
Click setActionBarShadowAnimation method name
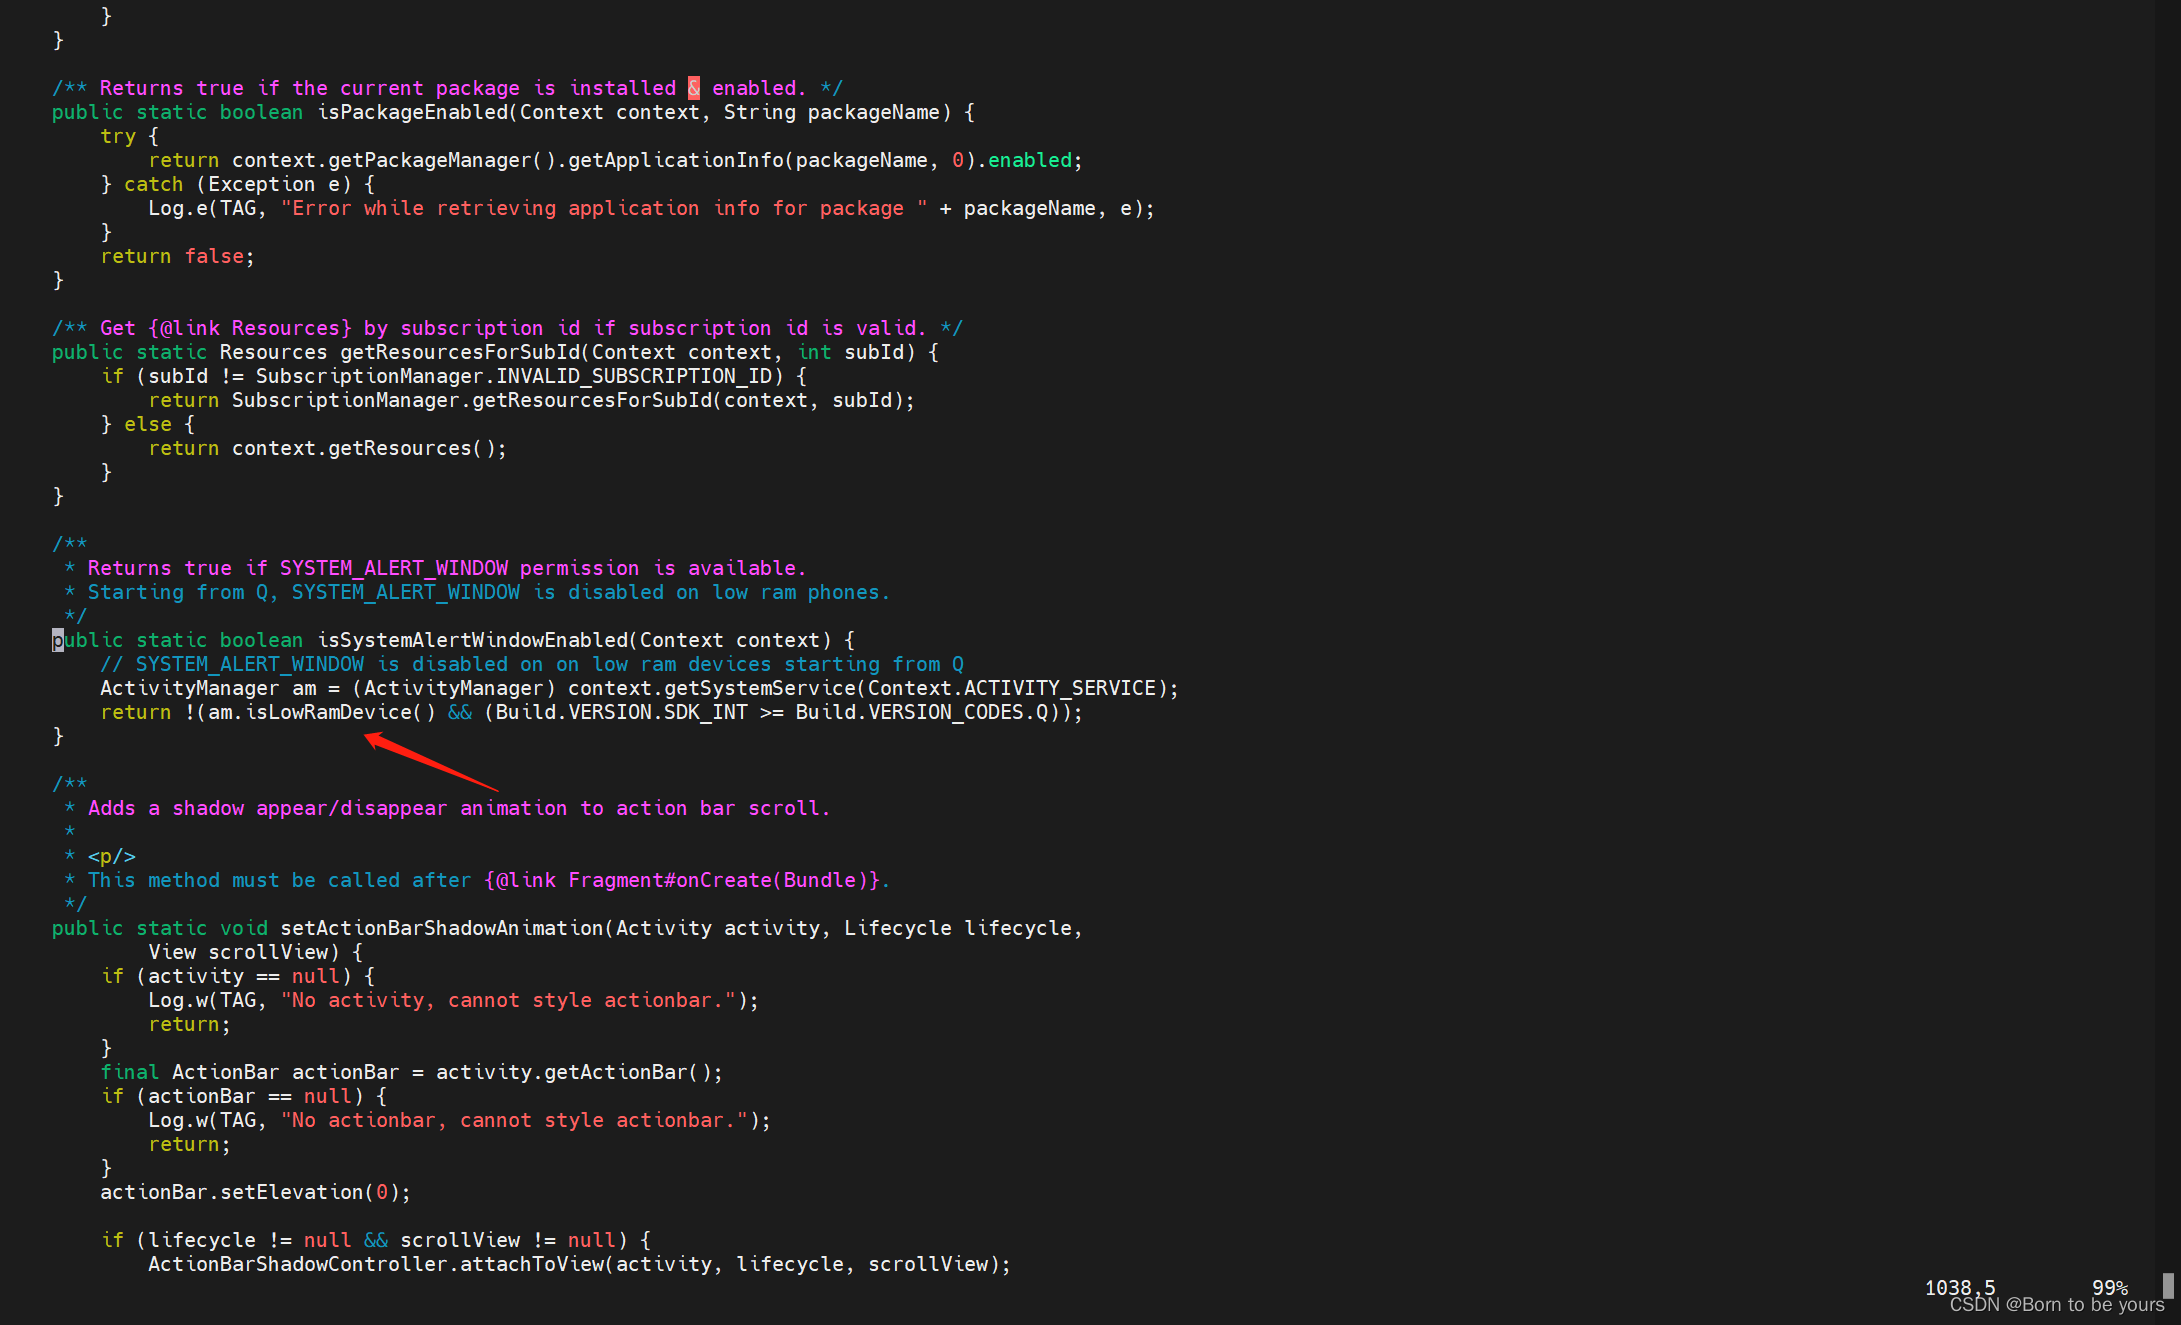(x=442, y=928)
